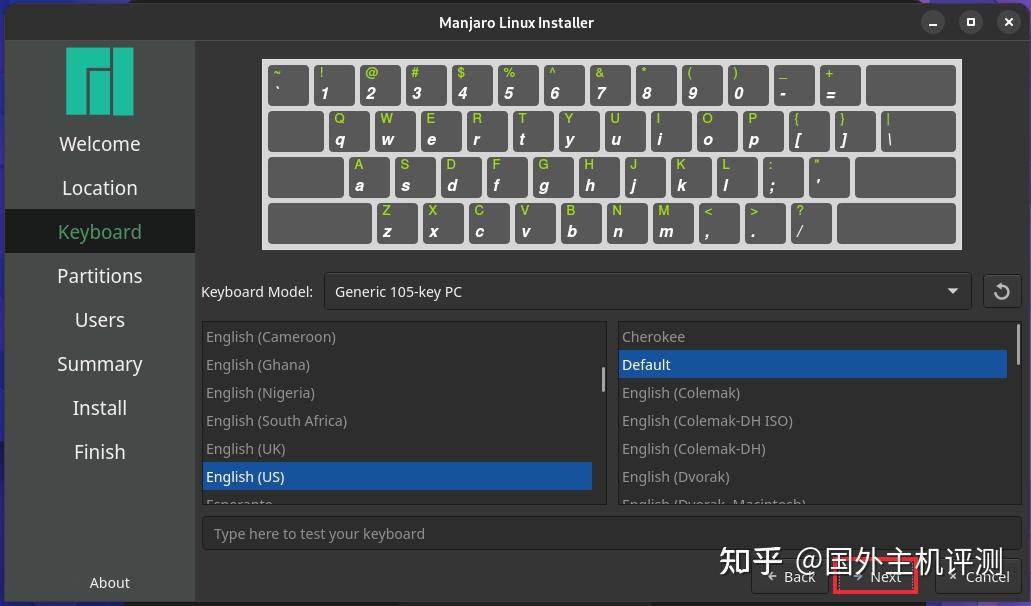
Task: Click the Next button
Action: pyautogui.click(x=874, y=576)
